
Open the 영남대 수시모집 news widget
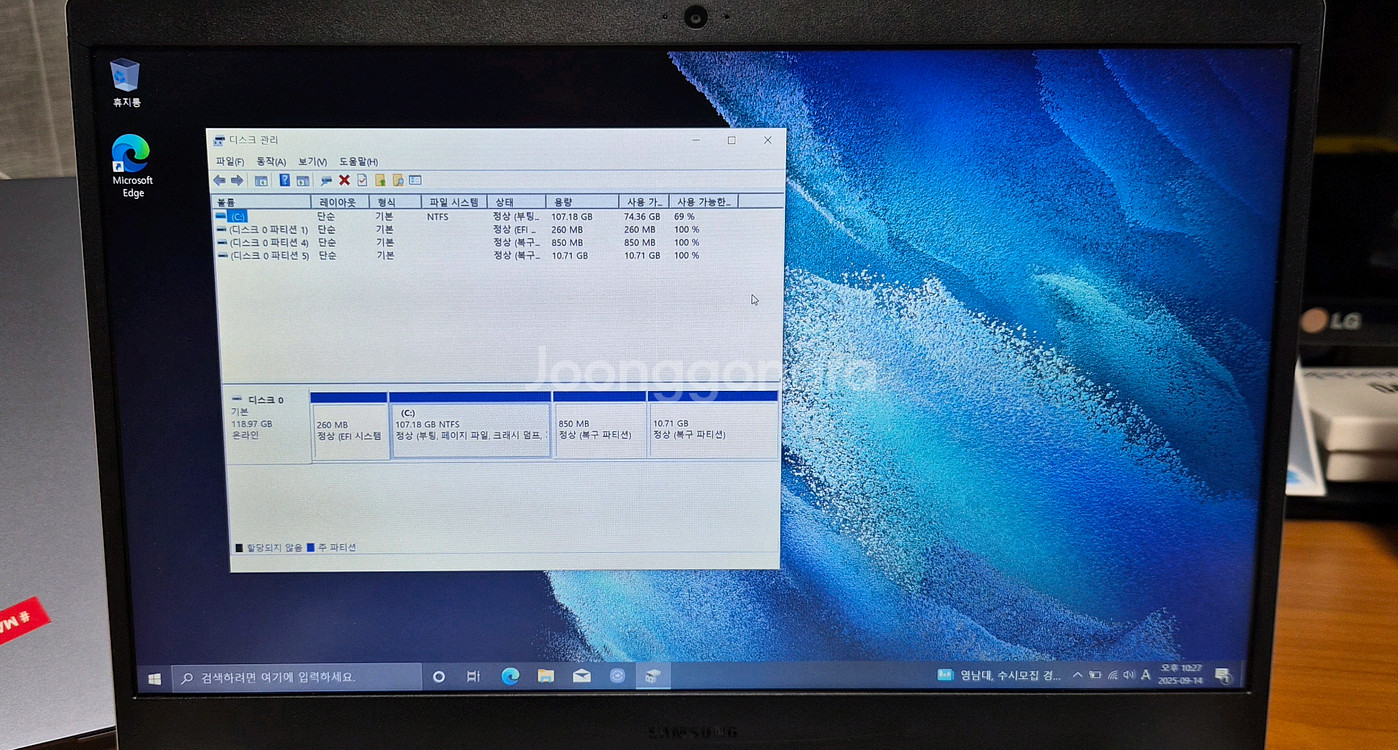click(x=999, y=675)
